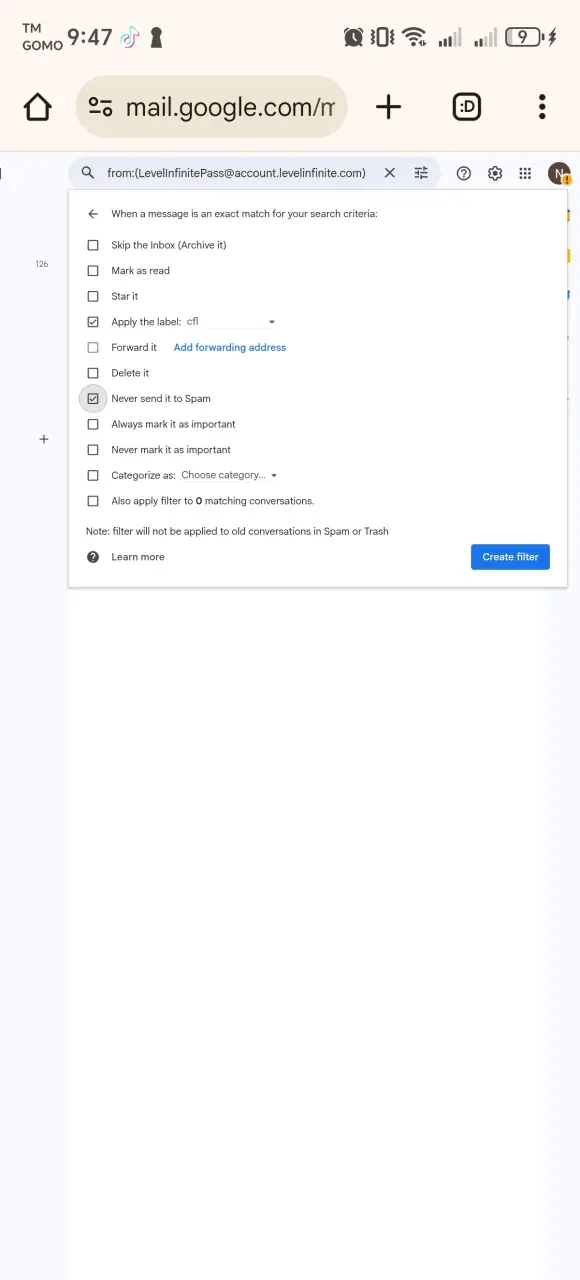Open Gmail settings gear
580x1280 pixels.
[495, 173]
